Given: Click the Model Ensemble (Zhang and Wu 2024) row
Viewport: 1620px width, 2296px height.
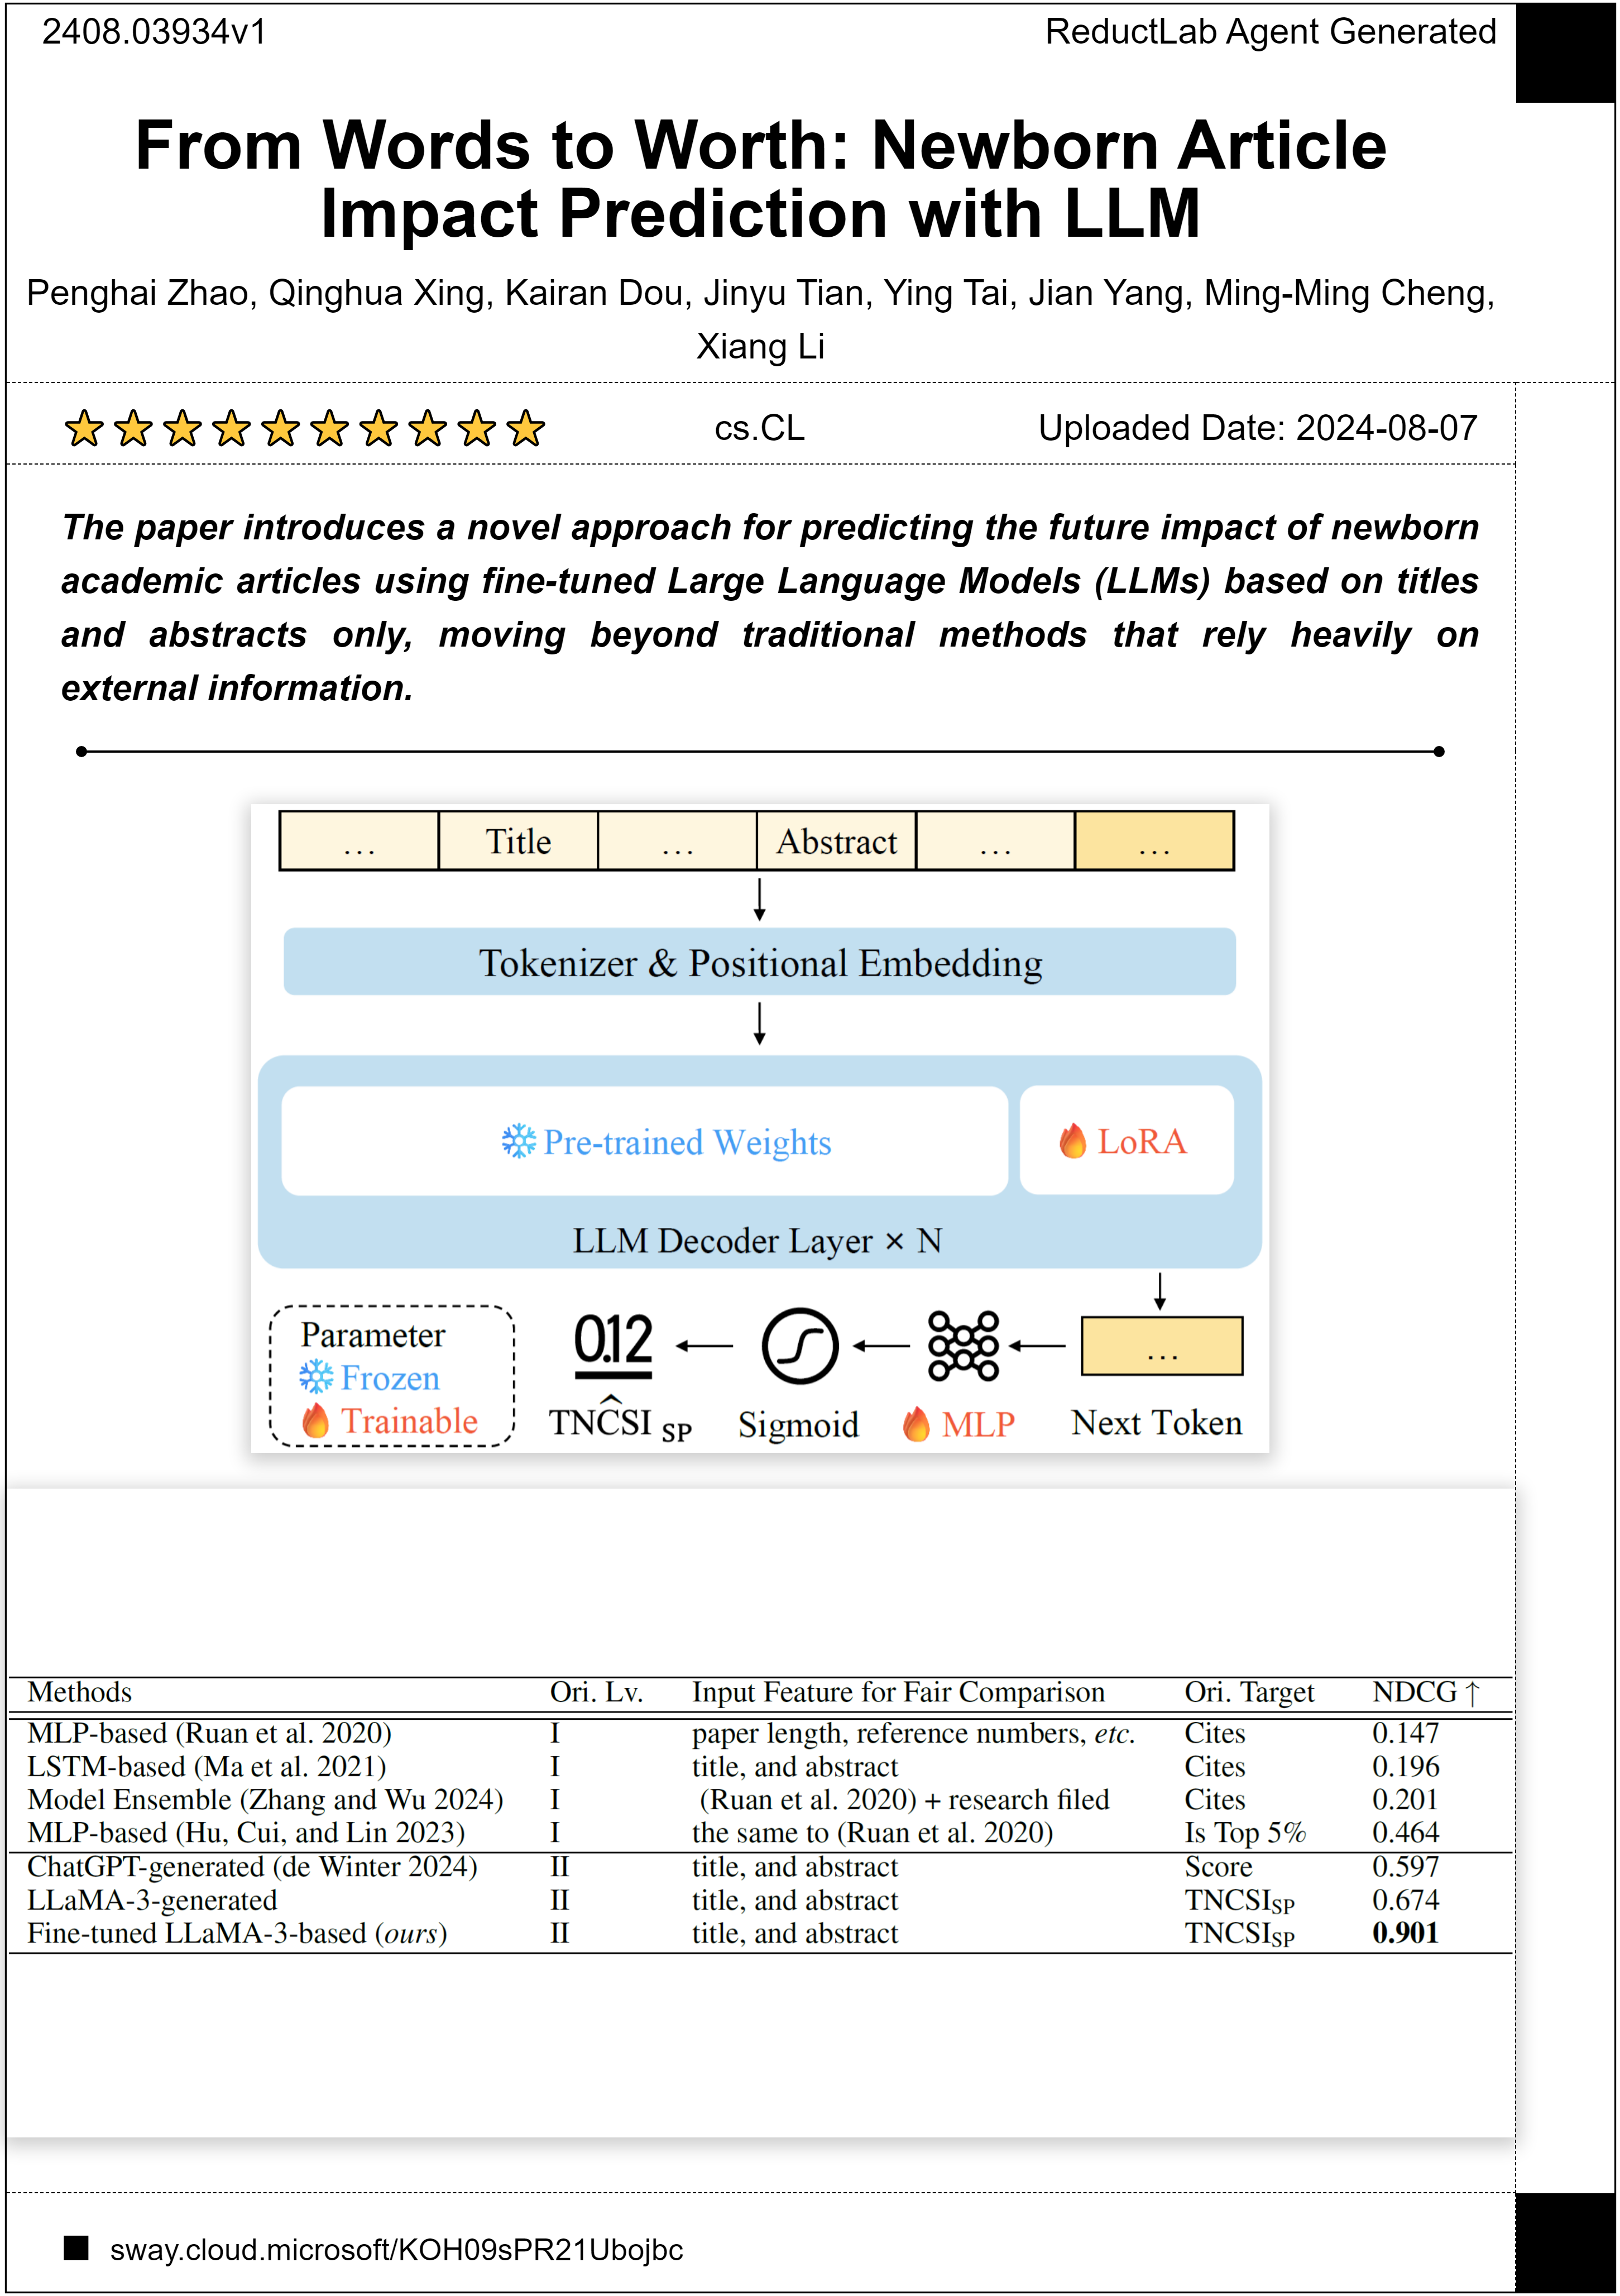Looking at the screenshot, I should [760, 1799].
